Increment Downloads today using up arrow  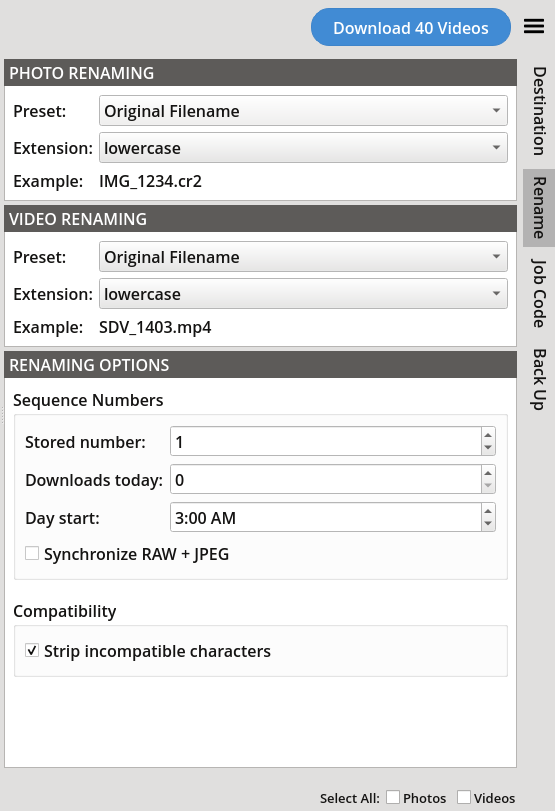[488, 472]
